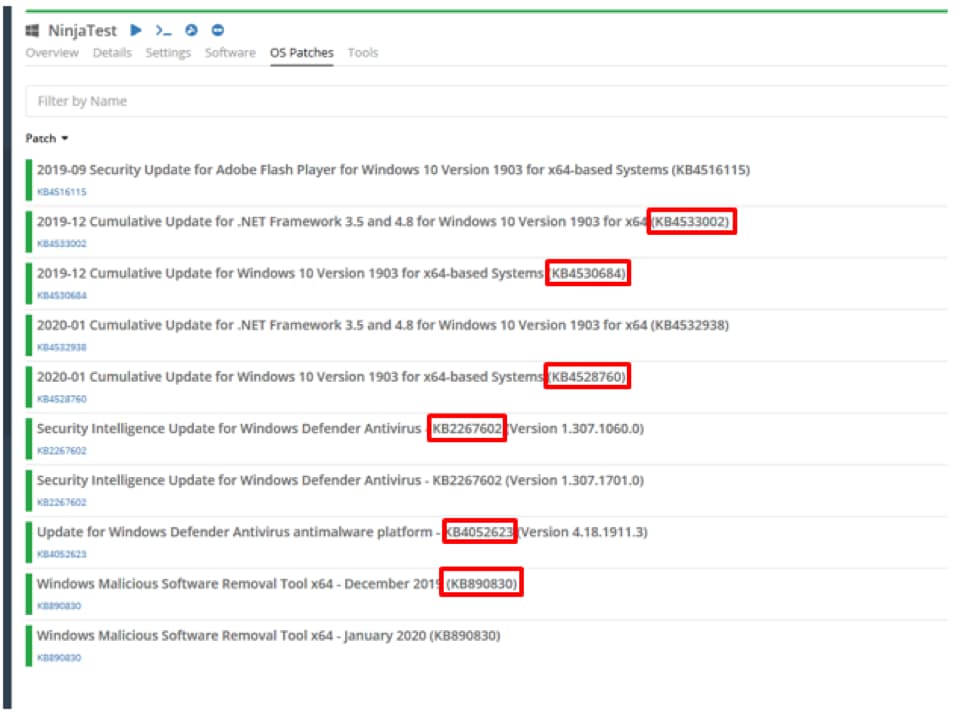Screen dimensions: 974x714
Task: Click the KB4052623 link under antimalware platform update
Action: point(62,554)
